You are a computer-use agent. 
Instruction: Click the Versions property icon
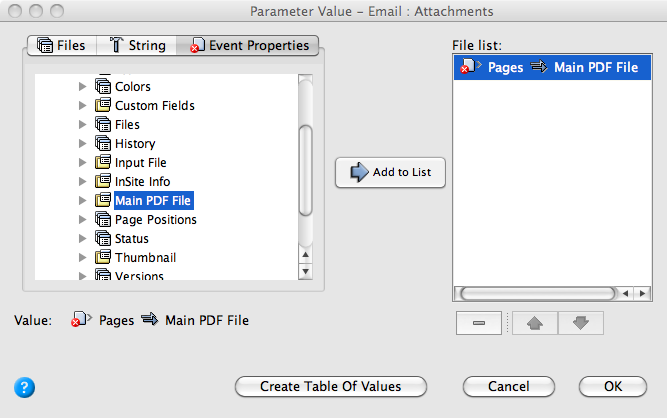103,274
